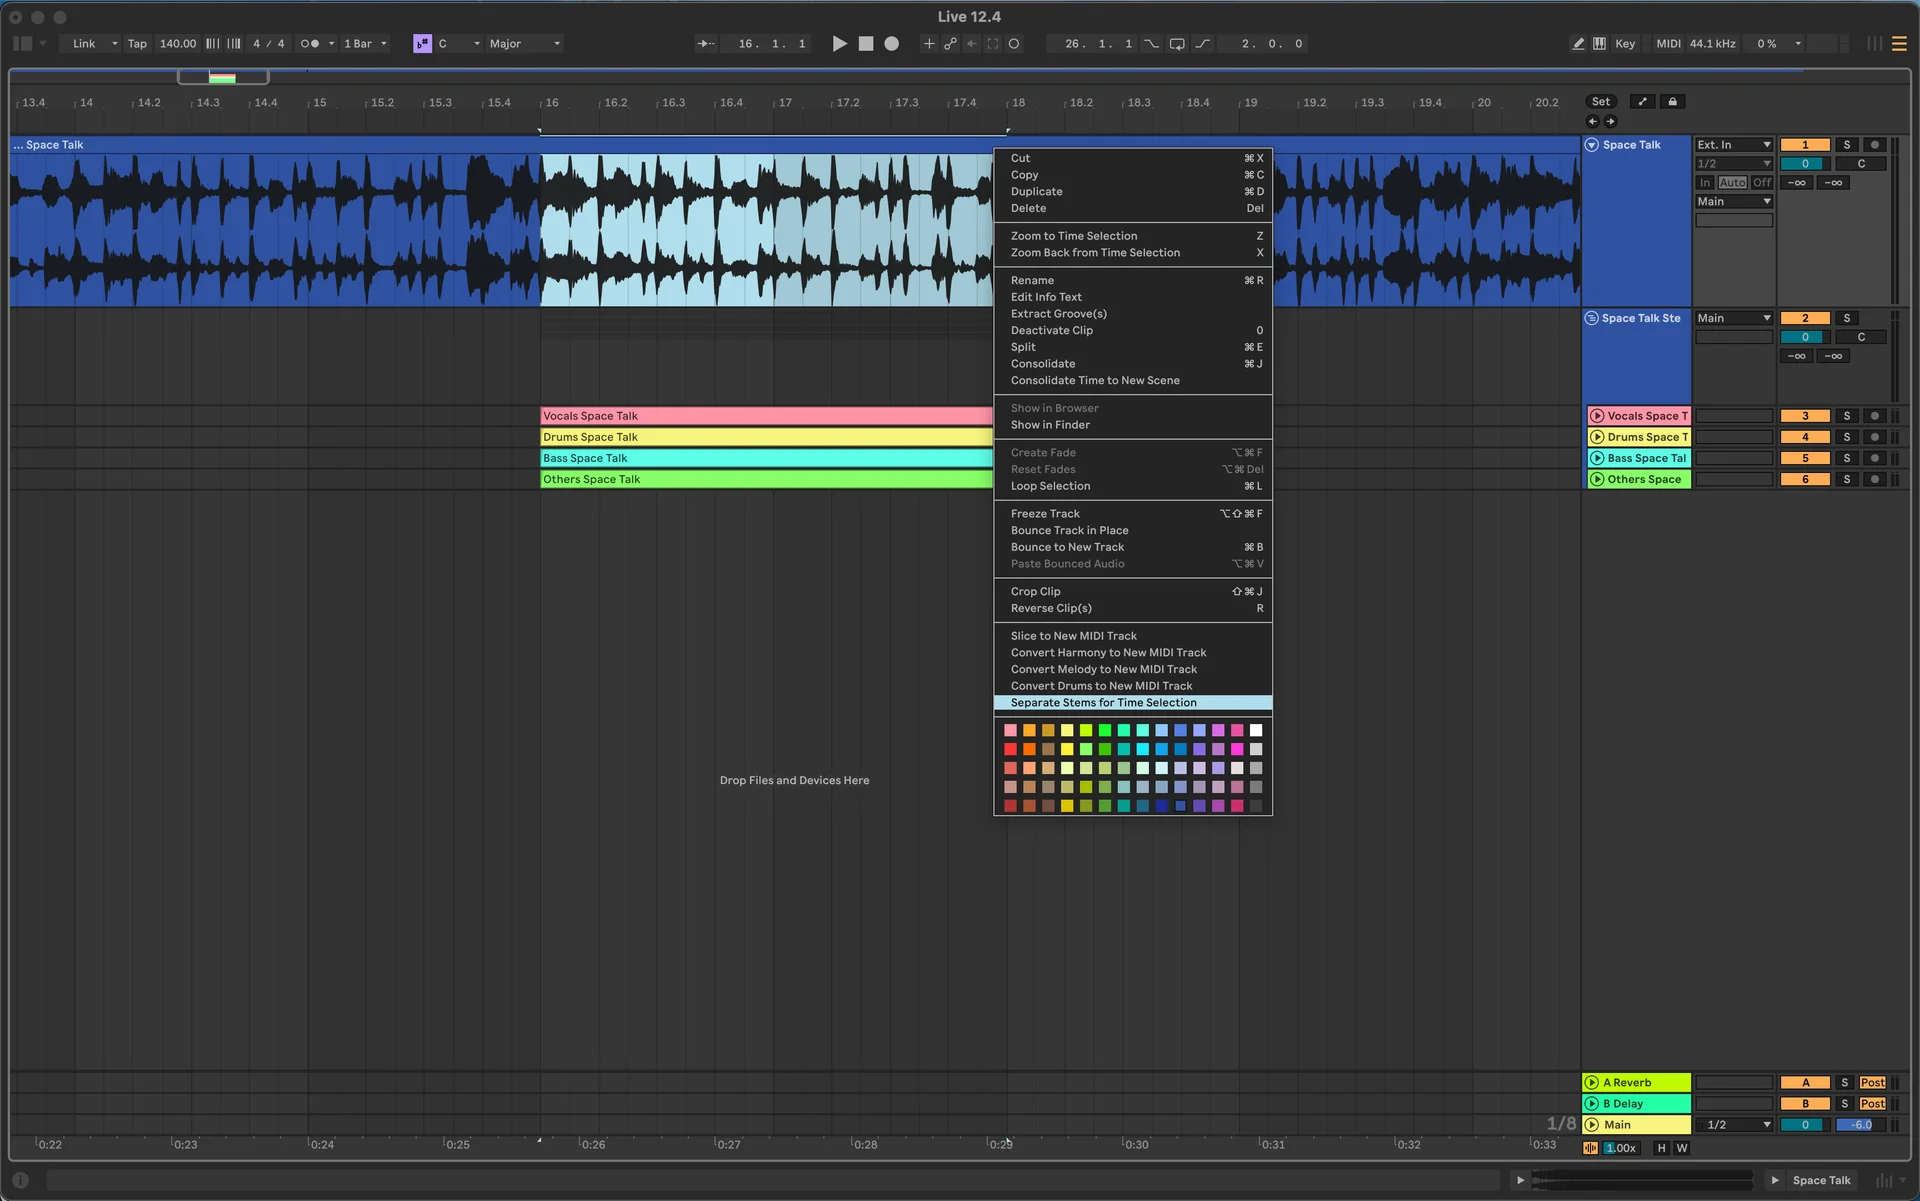
Task: Toggle the Punch-In switch
Action: point(1152,44)
